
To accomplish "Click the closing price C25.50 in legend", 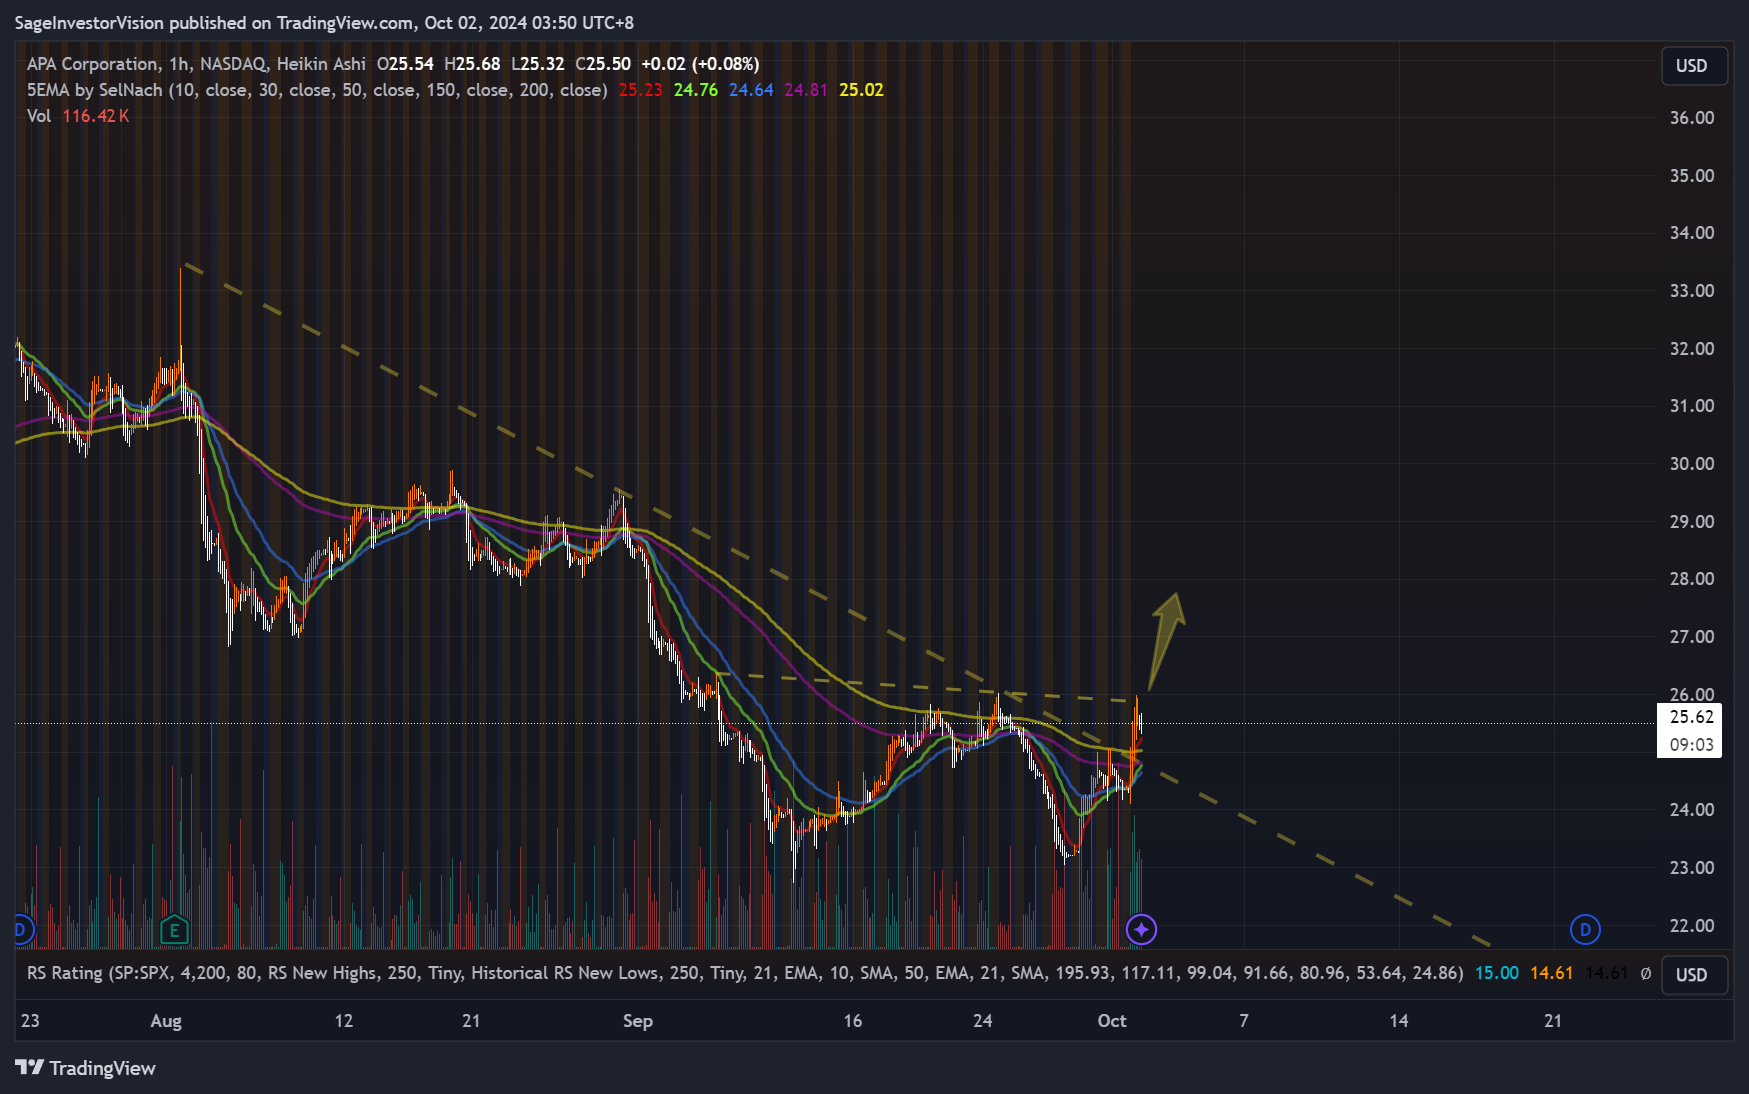I will [603, 64].
